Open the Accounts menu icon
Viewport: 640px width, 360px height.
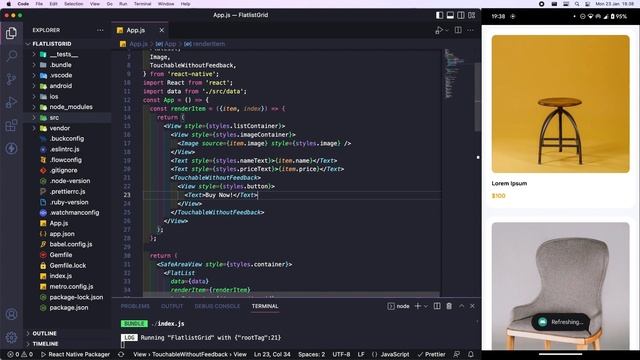click(x=11, y=314)
